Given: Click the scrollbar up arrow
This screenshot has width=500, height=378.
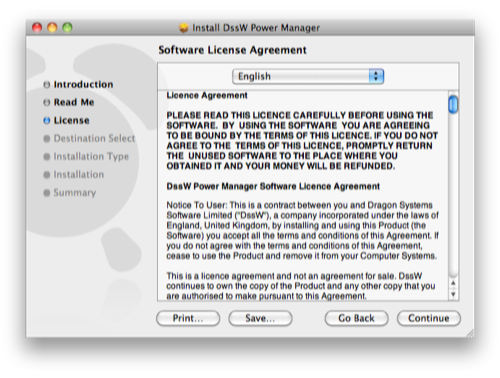Looking at the screenshot, I should coord(453,284).
